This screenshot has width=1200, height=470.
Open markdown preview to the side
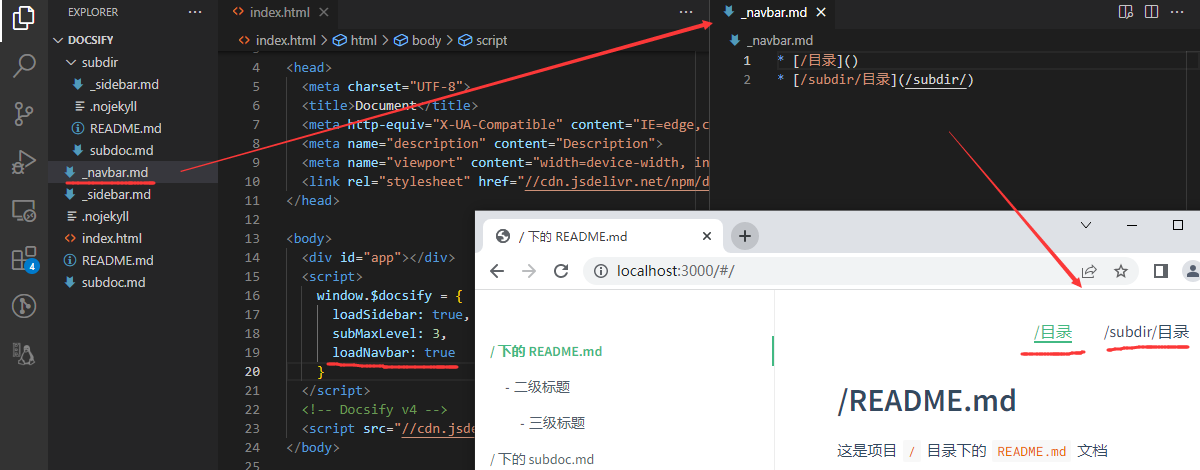1126,12
